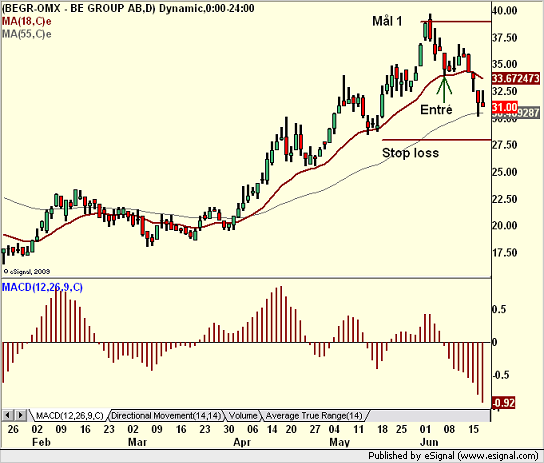Click the Stop loss text annotation
Viewport: 544px width, 463px height.
[410, 153]
